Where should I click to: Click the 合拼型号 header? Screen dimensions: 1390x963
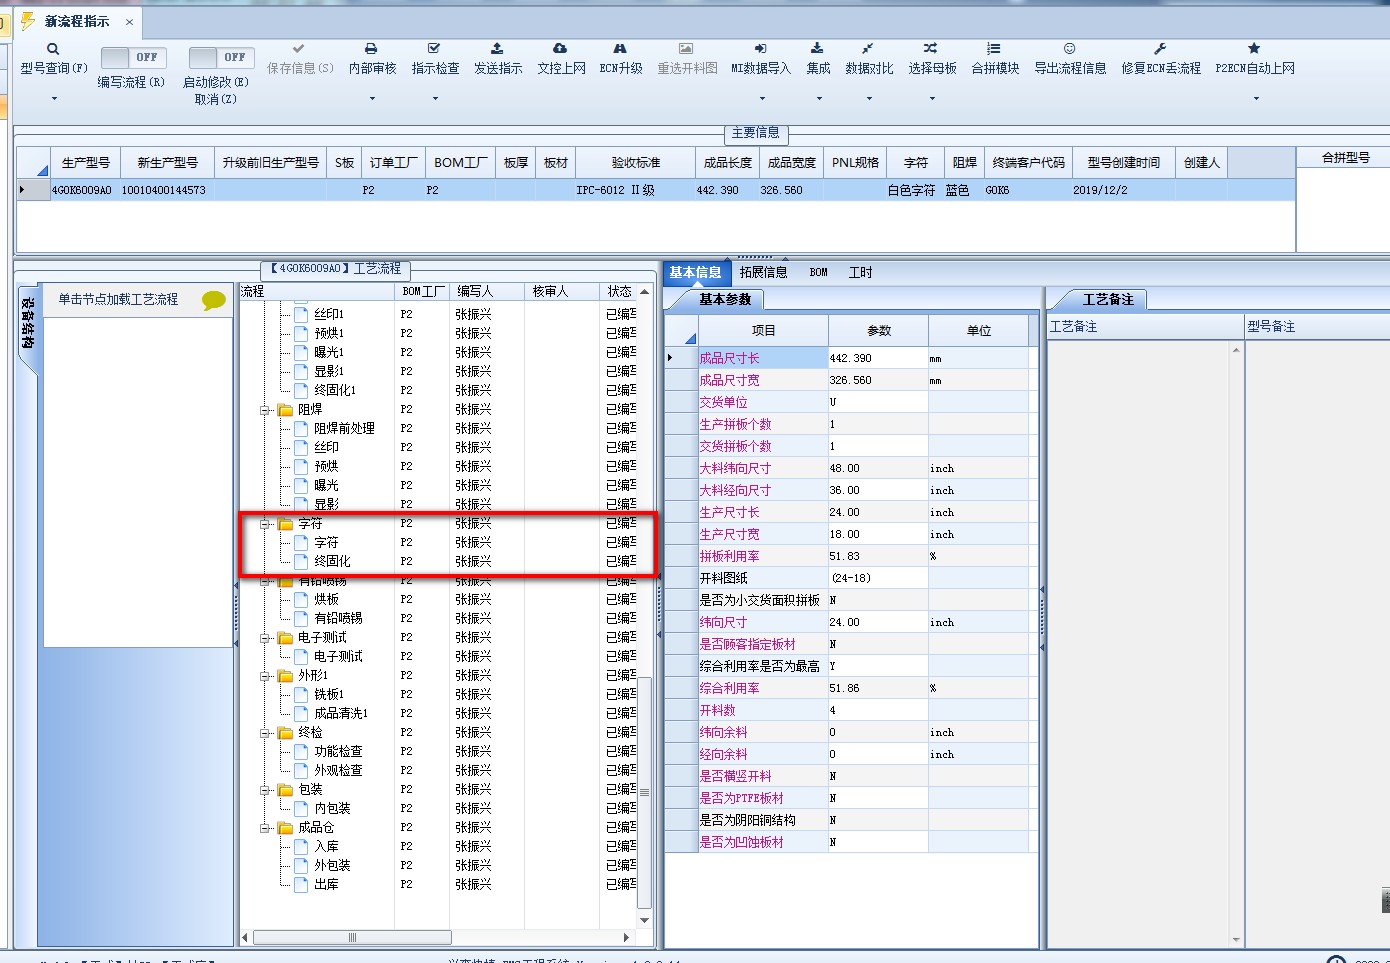tap(1345, 157)
